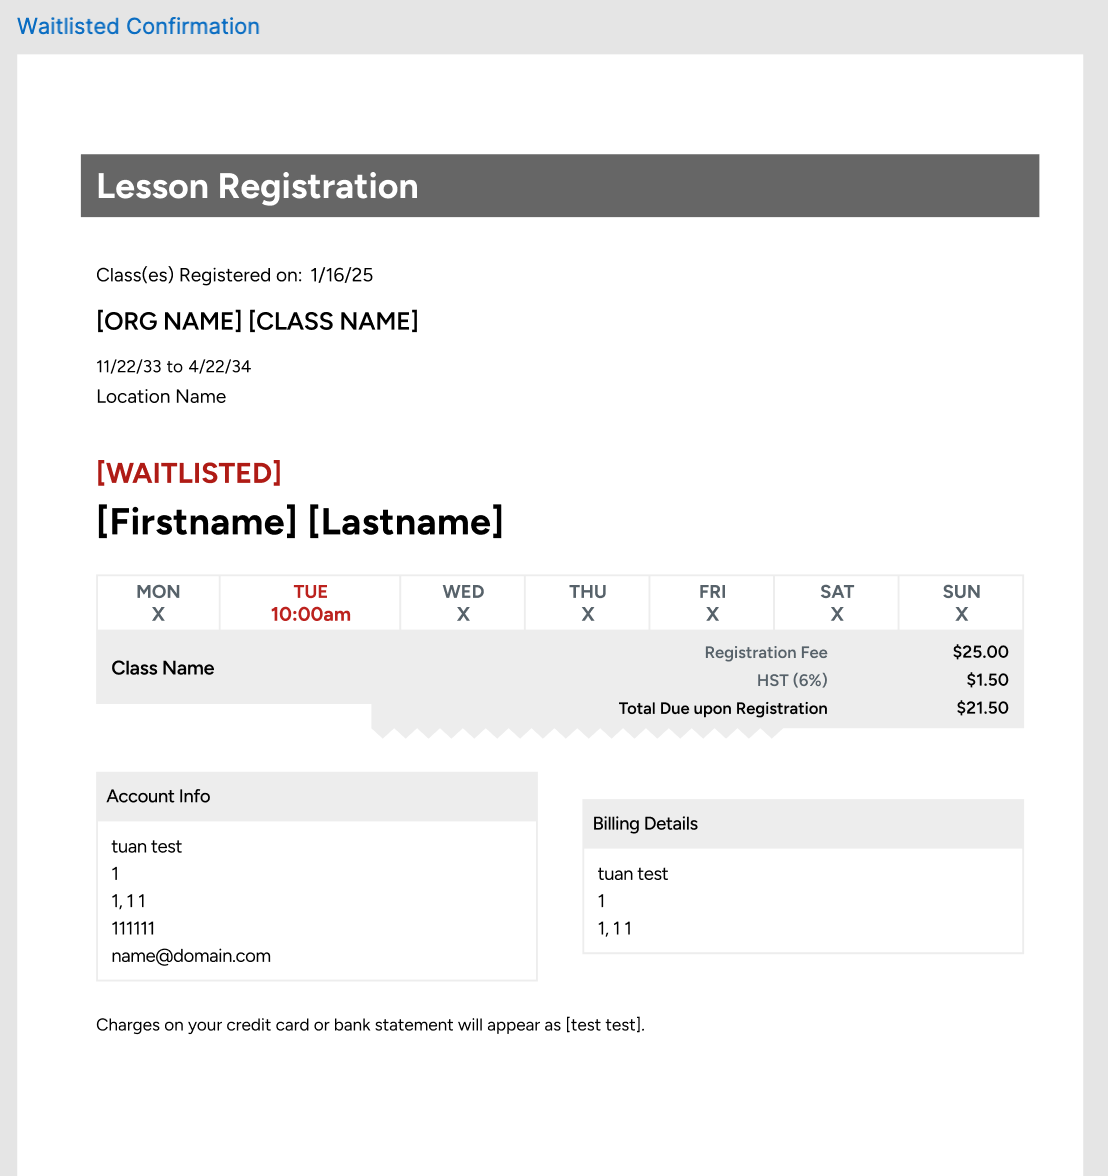
Task: Select the TUE 10:00am schedule cell
Action: (310, 603)
